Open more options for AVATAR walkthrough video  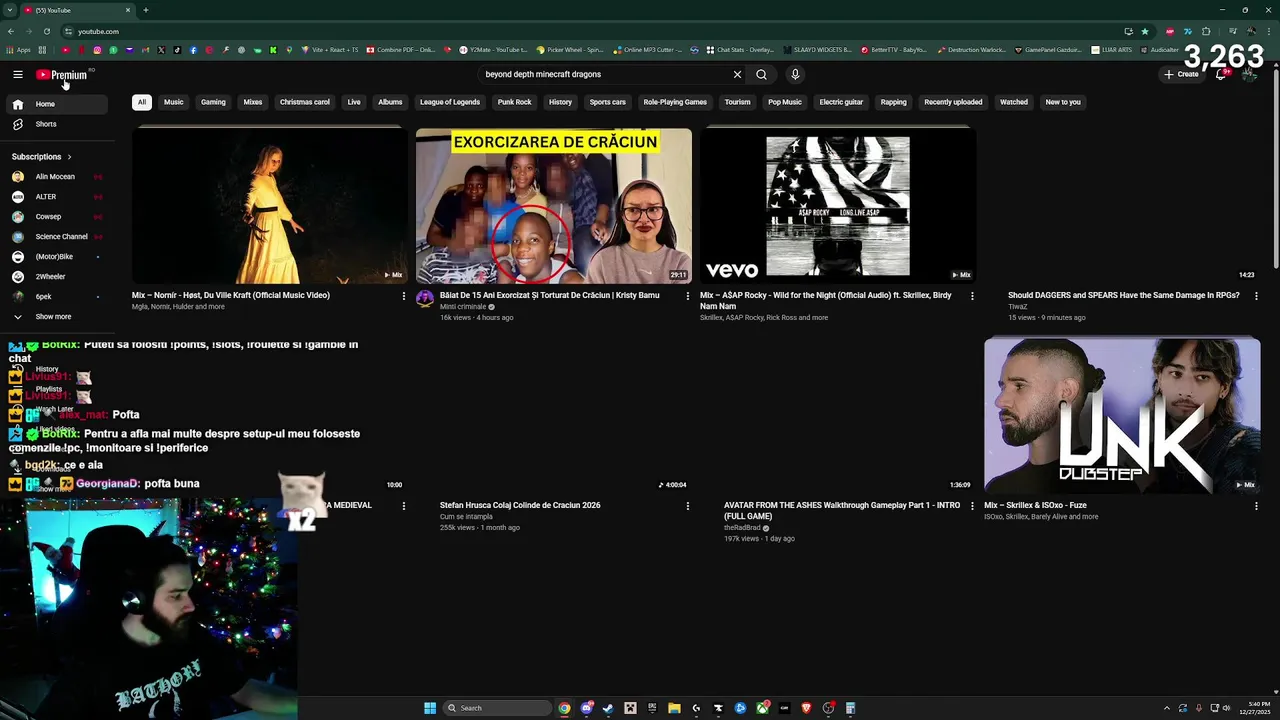coord(972,506)
